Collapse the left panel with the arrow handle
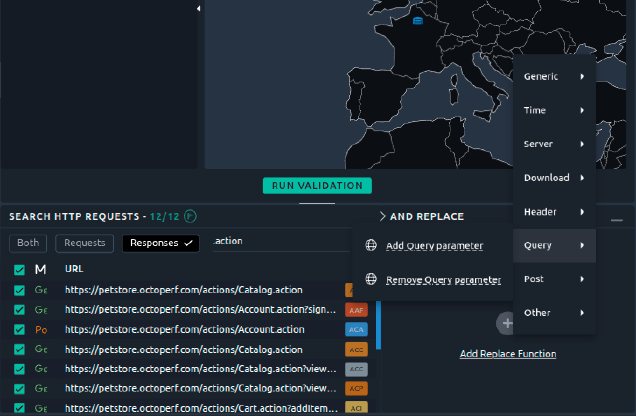 pyautogui.click(x=197, y=8)
